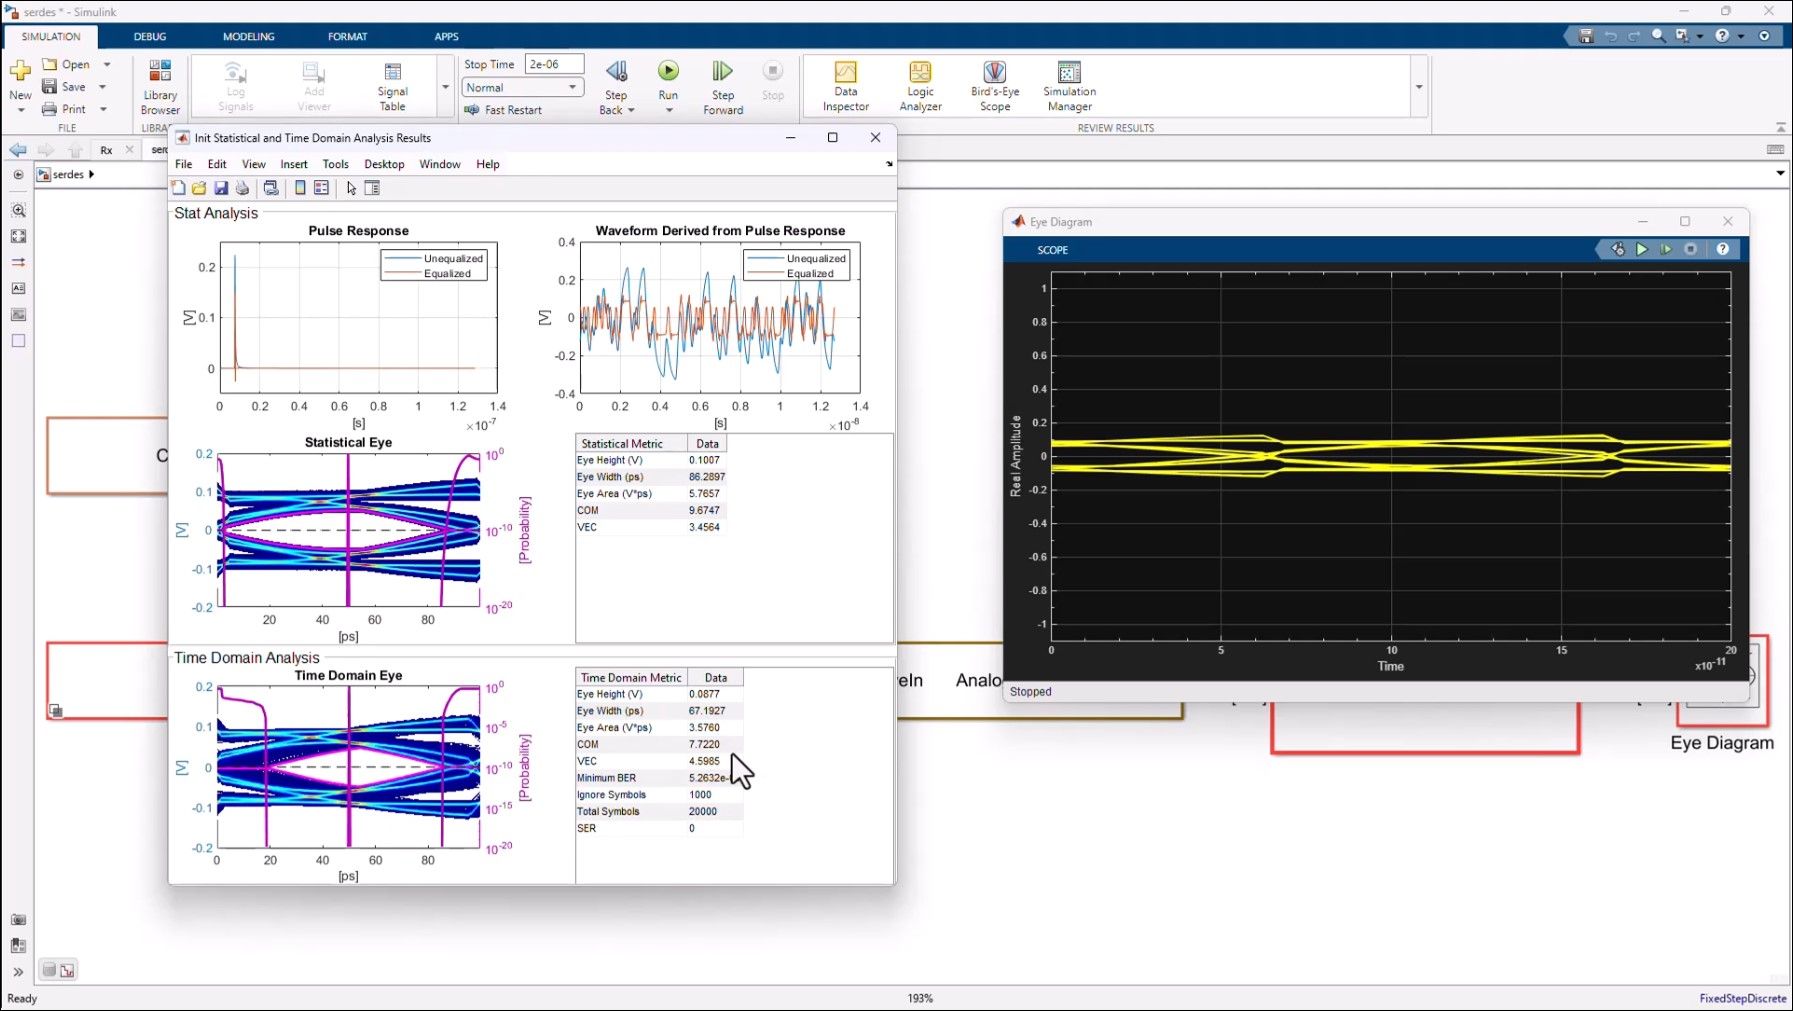
Task: Open settings on the Eye Diagram scope toolbar
Action: pos(1618,249)
